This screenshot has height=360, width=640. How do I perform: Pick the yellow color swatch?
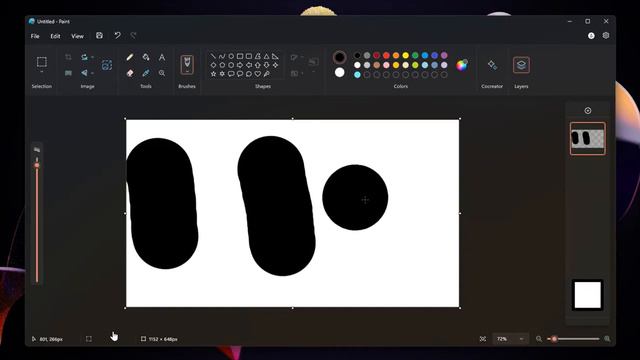pos(405,56)
